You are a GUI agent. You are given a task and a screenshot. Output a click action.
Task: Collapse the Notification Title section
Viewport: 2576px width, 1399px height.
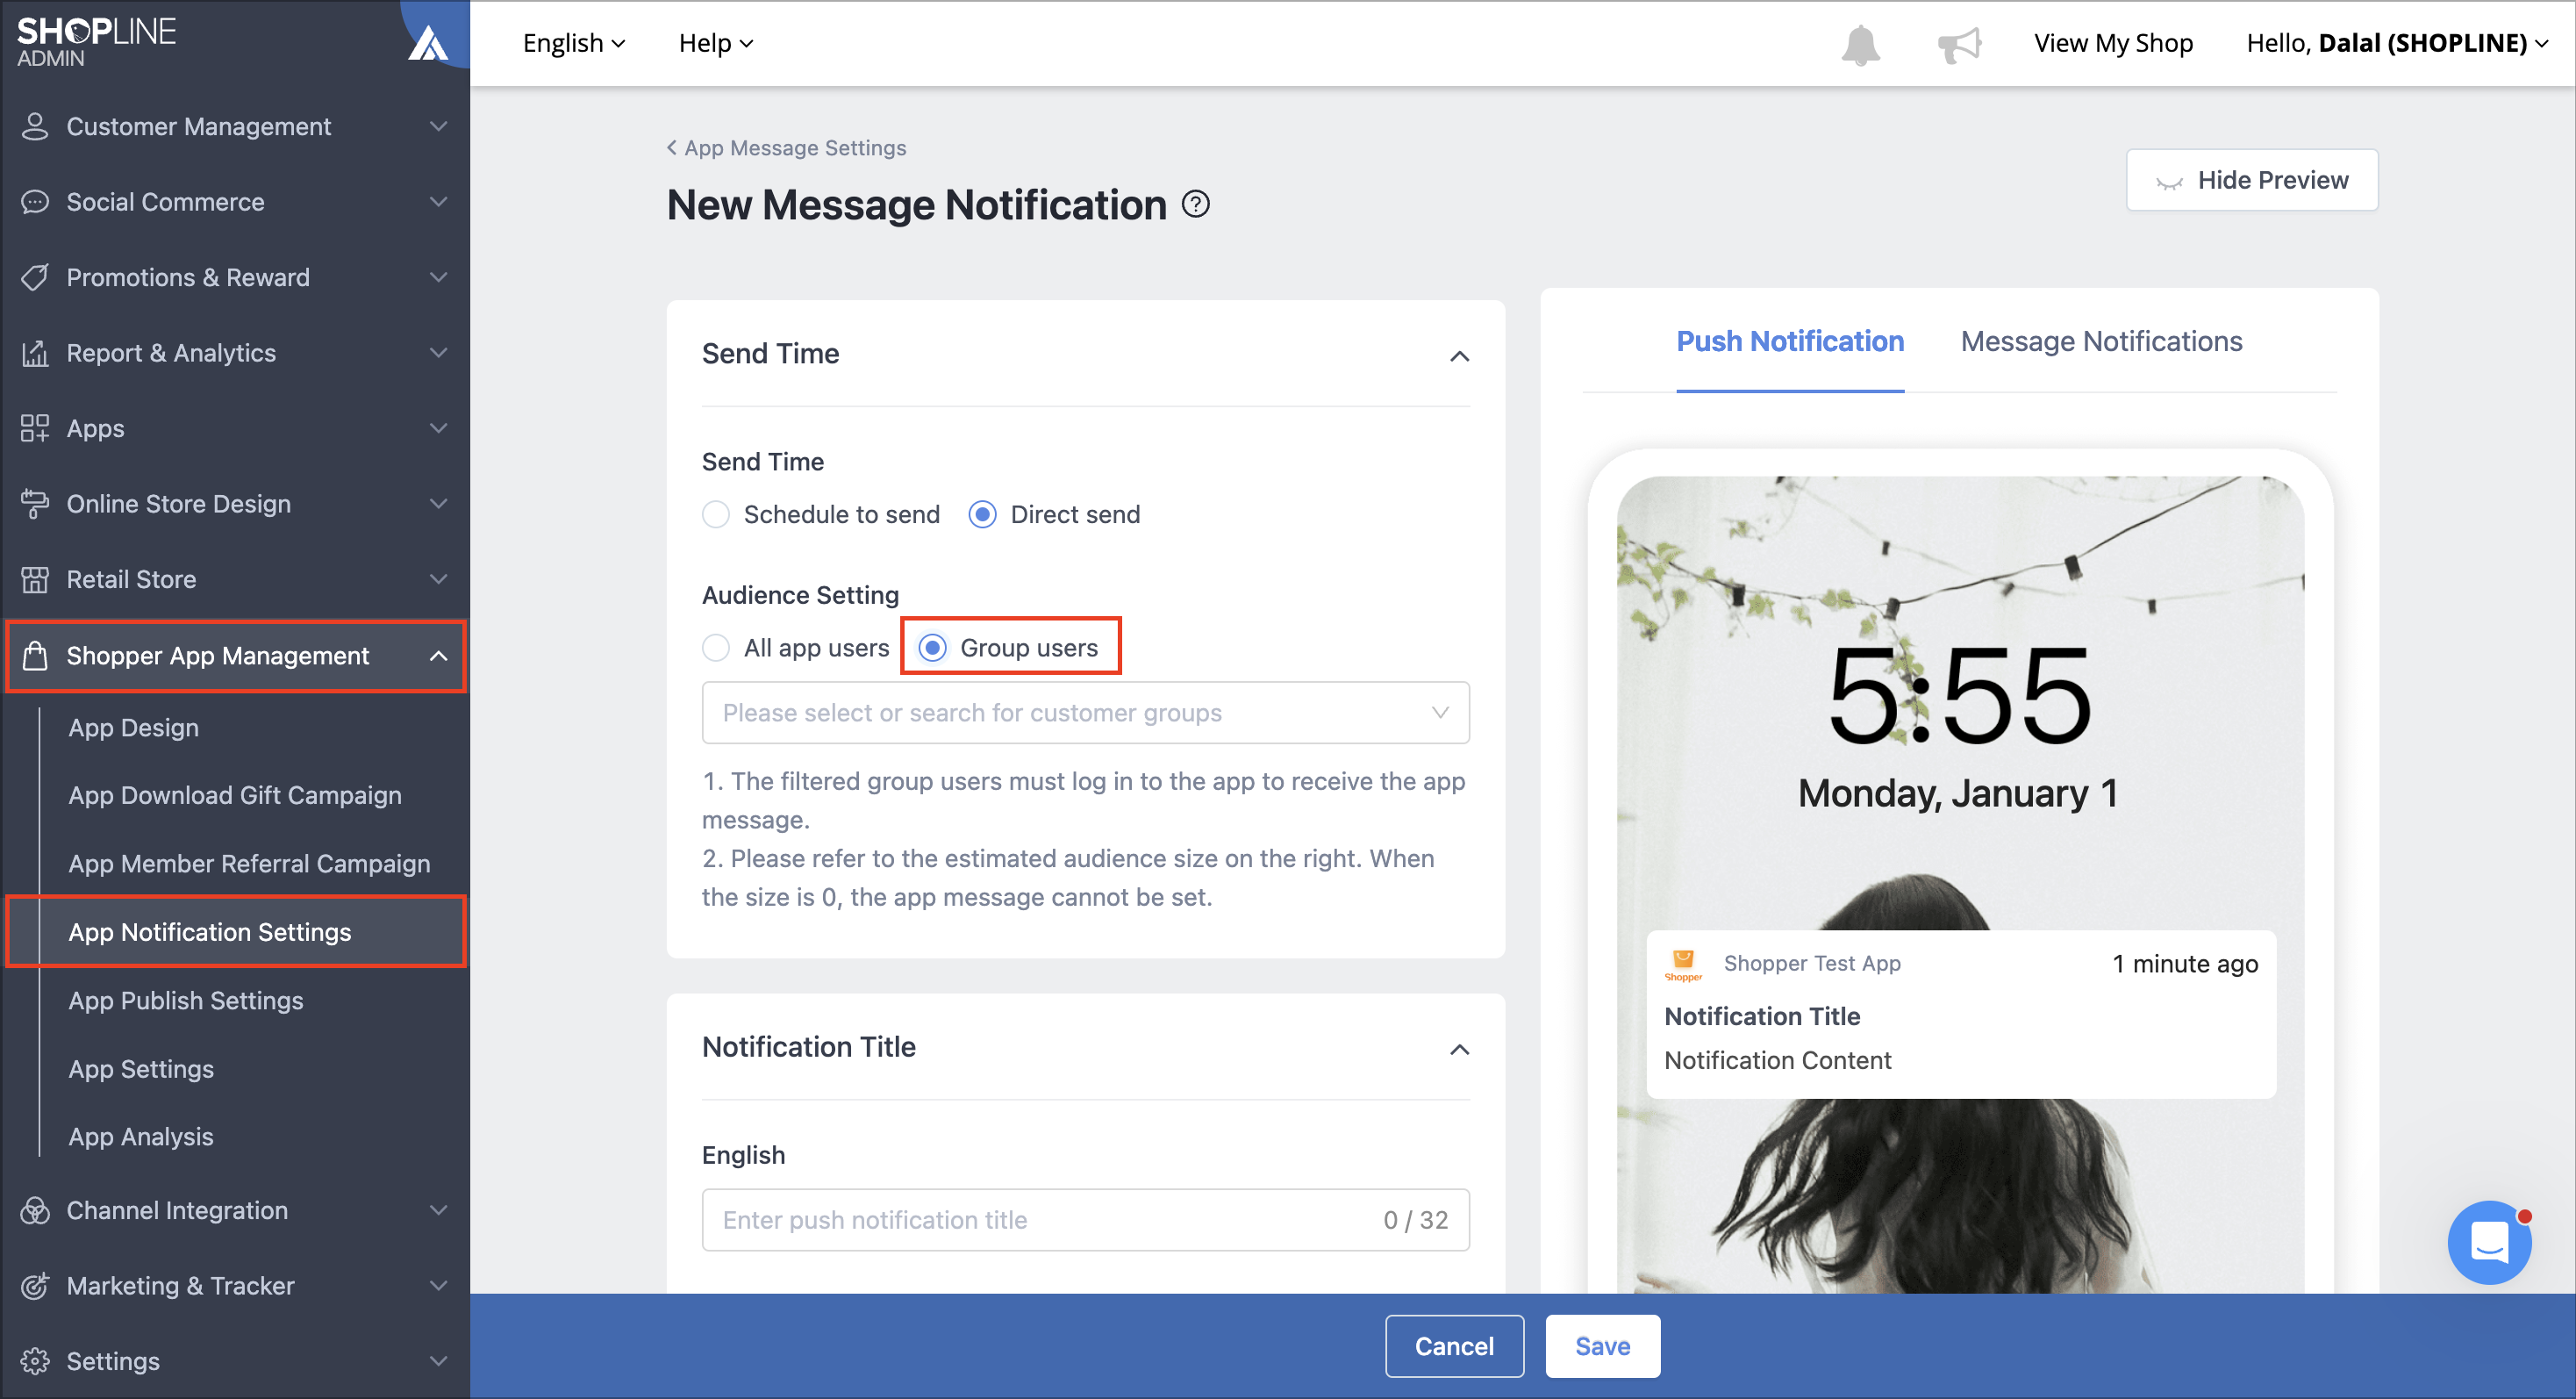coord(1459,1048)
